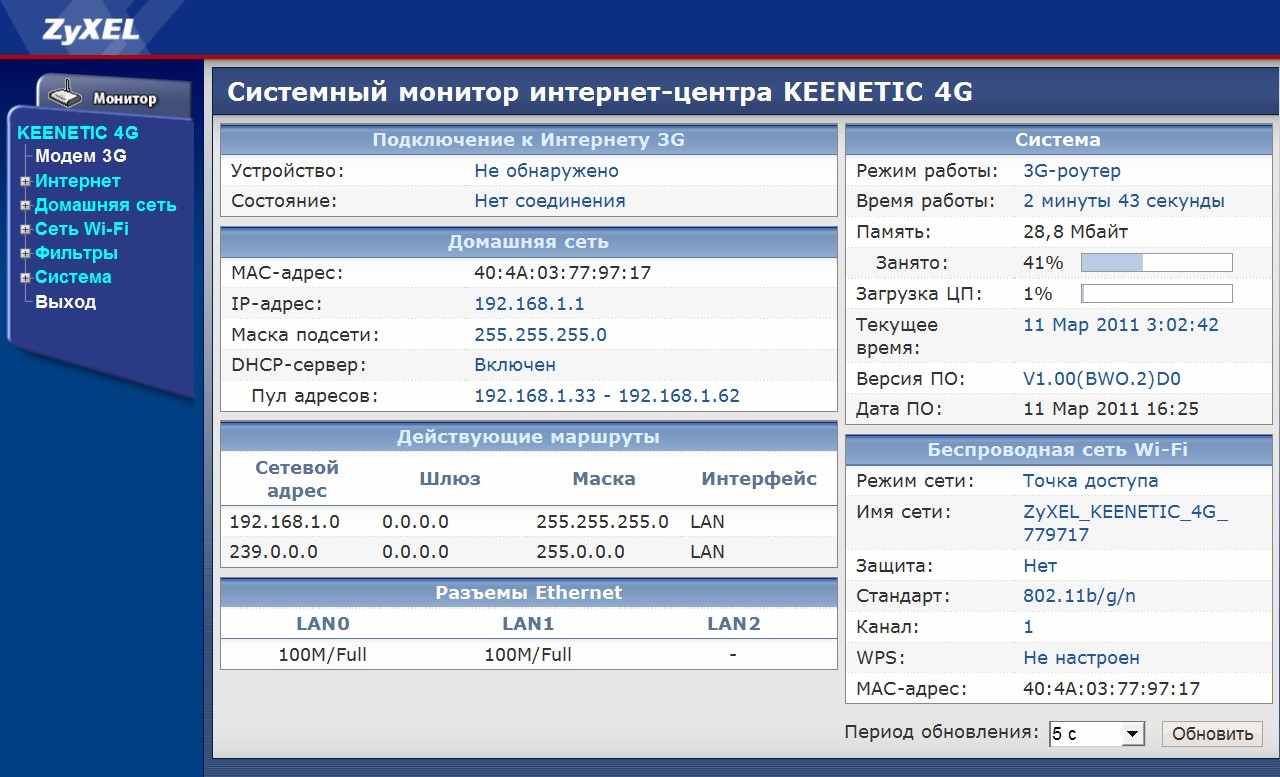
Task: Click the LAN1 column header
Action: pyautogui.click(x=528, y=624)
